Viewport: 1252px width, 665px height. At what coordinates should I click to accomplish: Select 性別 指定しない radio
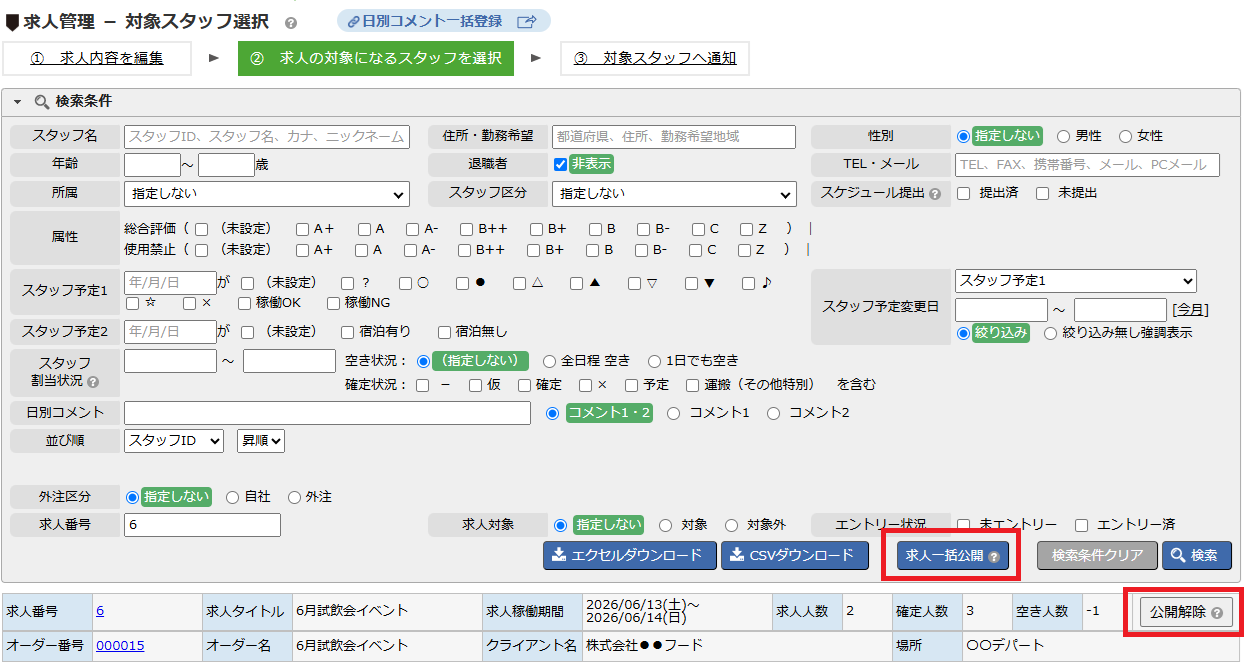pos(964,136)
